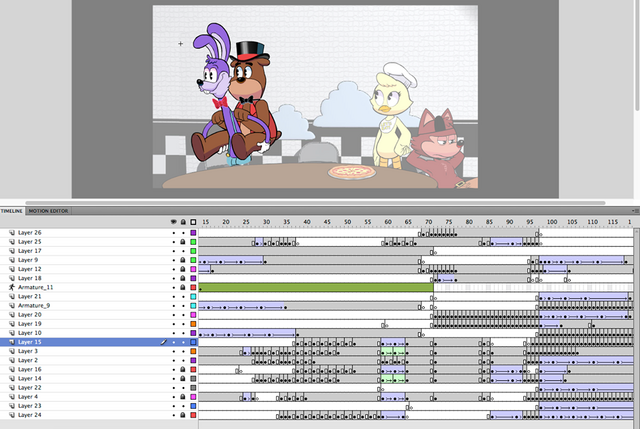The height and width of the screenshot is (429, 640).
Task: Click the Lock All Layers padlock header icon
Action: coord(183,222)
